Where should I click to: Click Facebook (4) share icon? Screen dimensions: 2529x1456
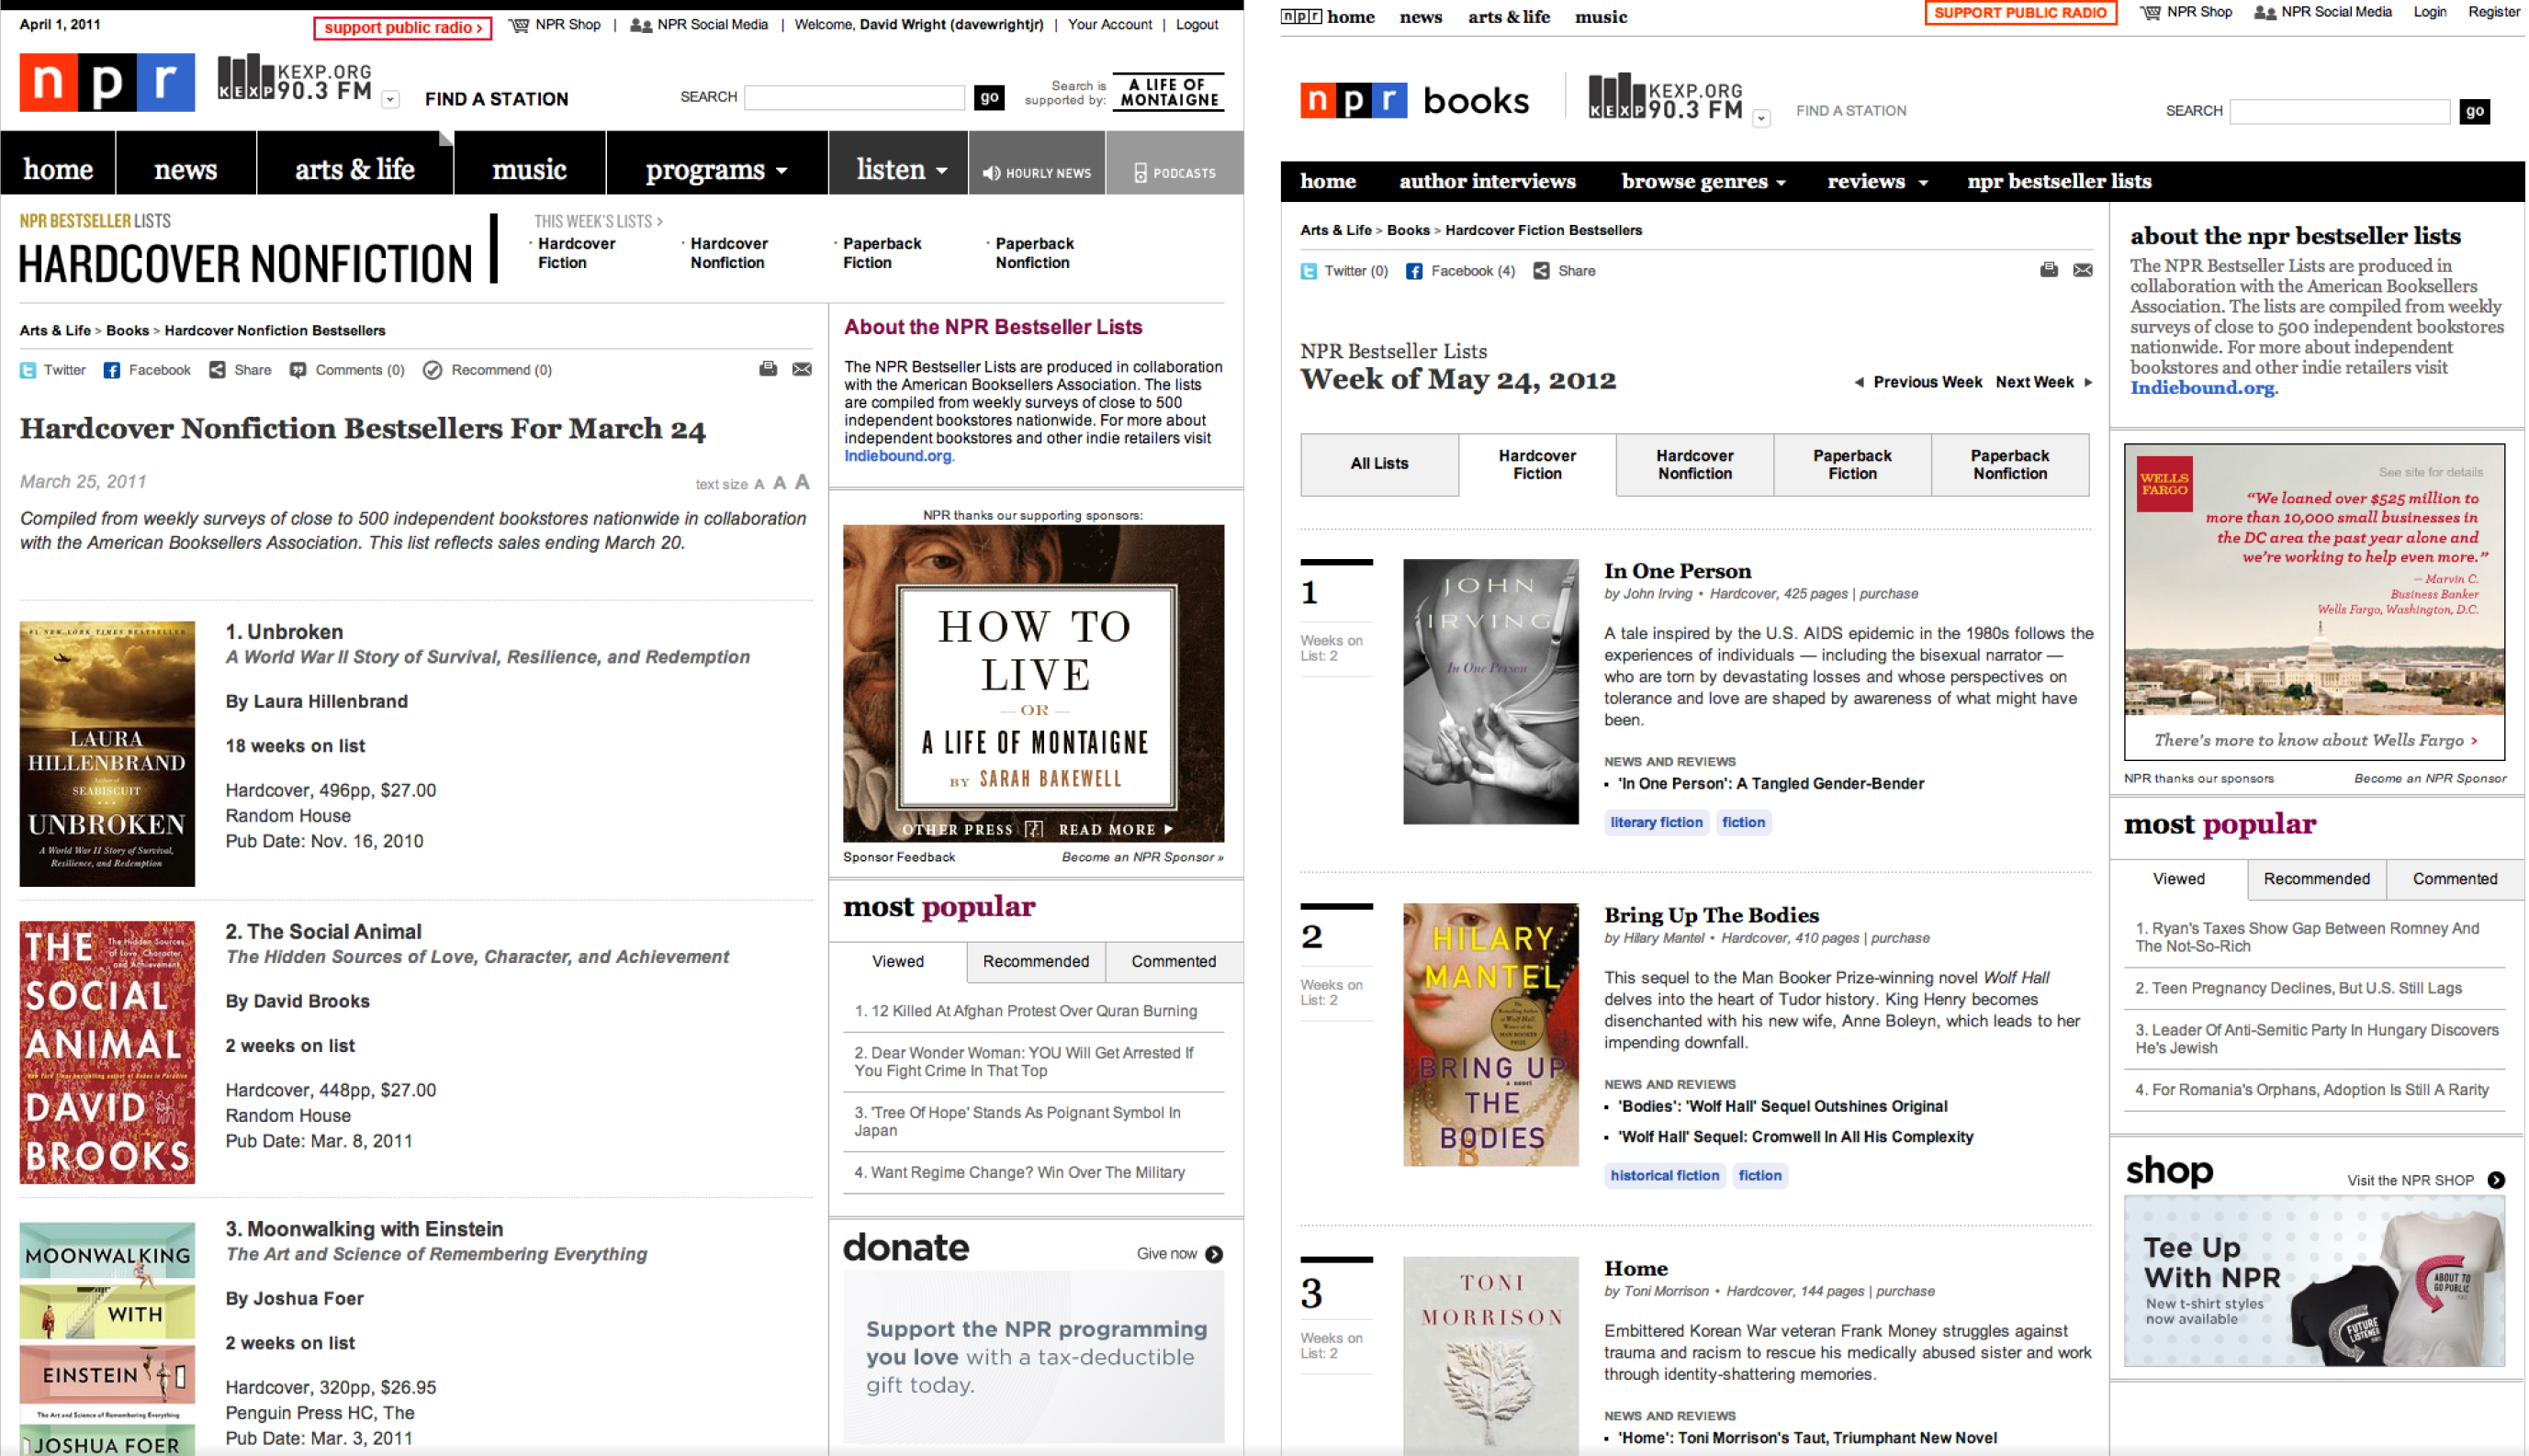pos(1413,271)
